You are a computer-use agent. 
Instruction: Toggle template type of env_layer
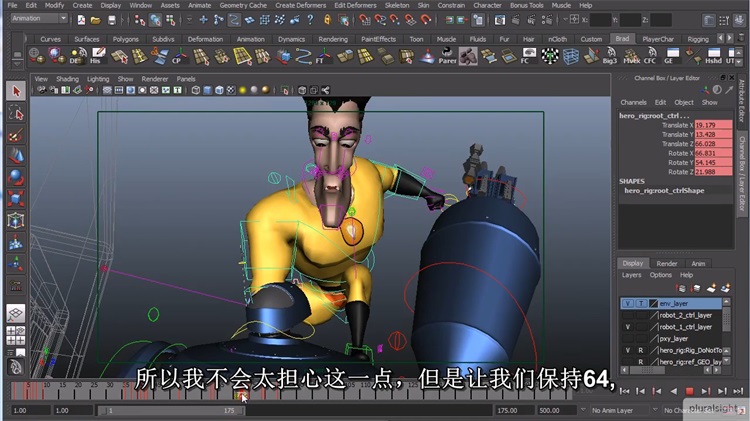coord(641,303)
